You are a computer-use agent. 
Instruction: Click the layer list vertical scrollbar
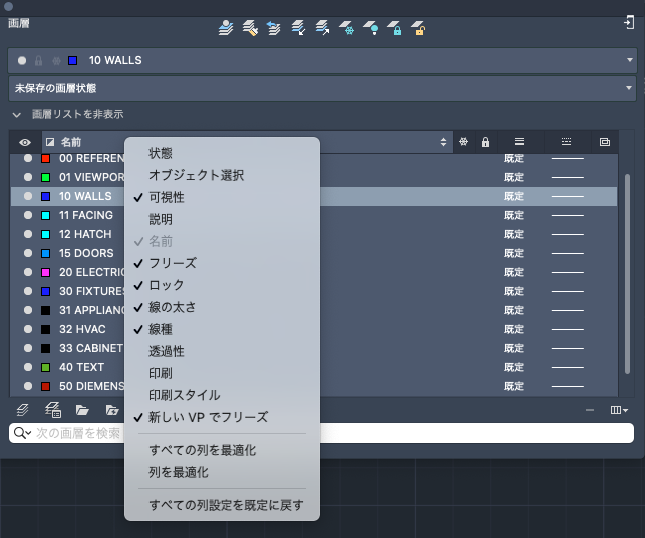point(627,274)
